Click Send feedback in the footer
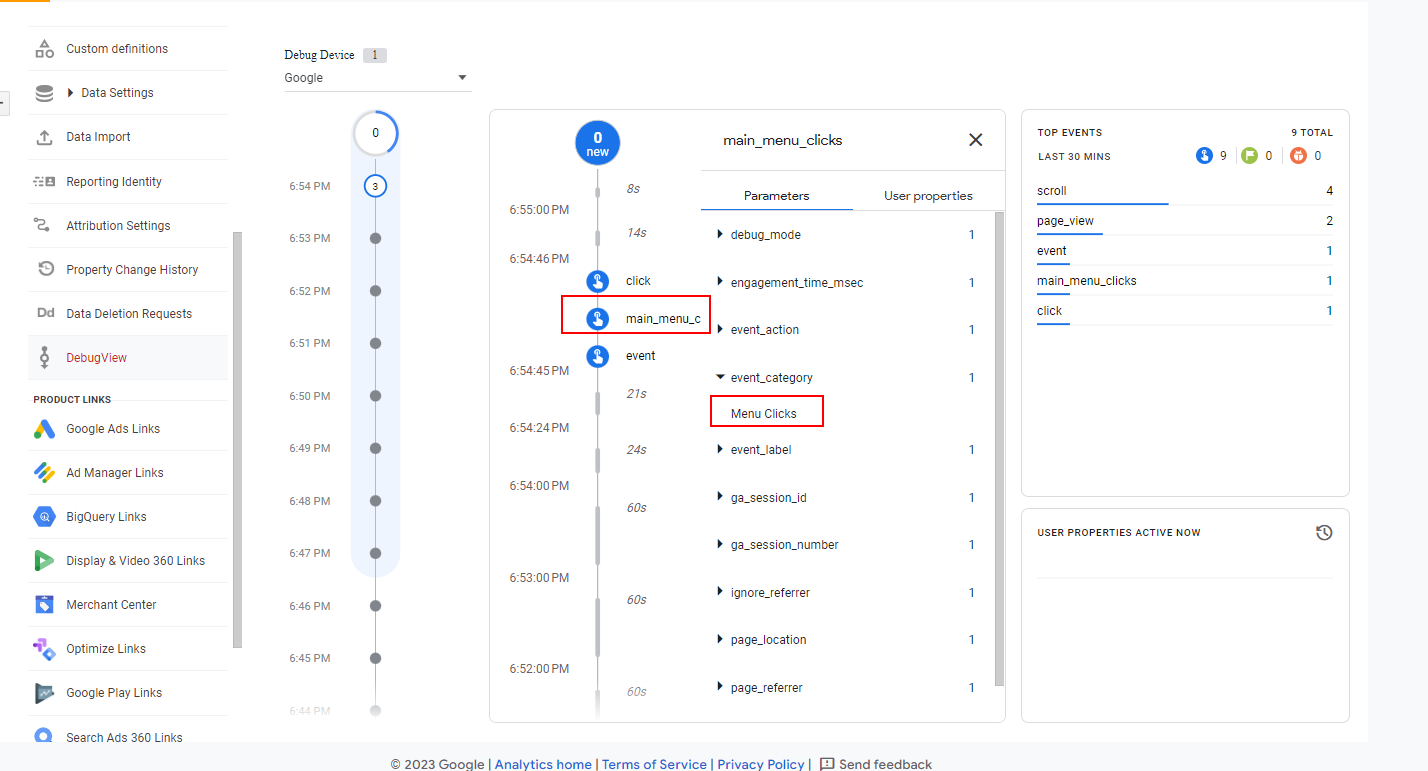Screen dimensions: 1428x771 click(x=876, y=764)
